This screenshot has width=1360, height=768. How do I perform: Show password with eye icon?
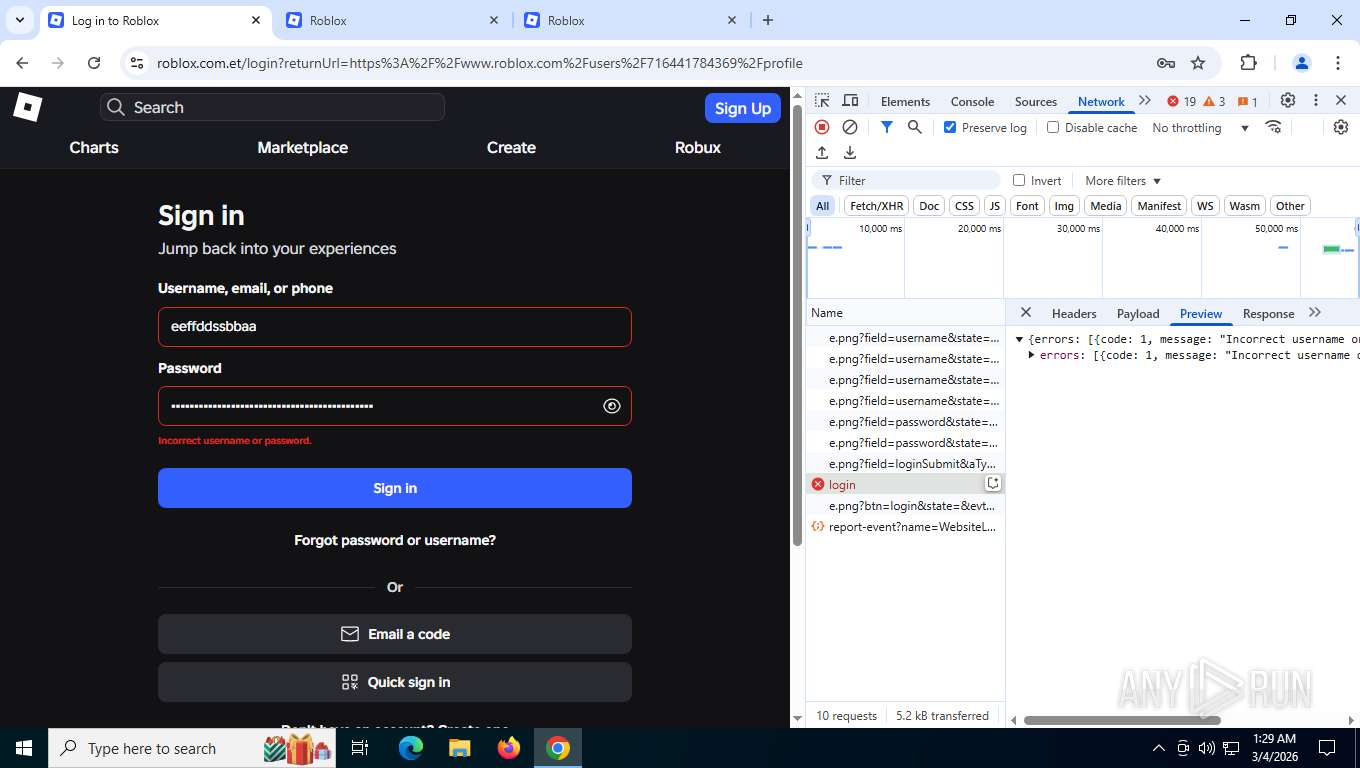pos(612,406)
